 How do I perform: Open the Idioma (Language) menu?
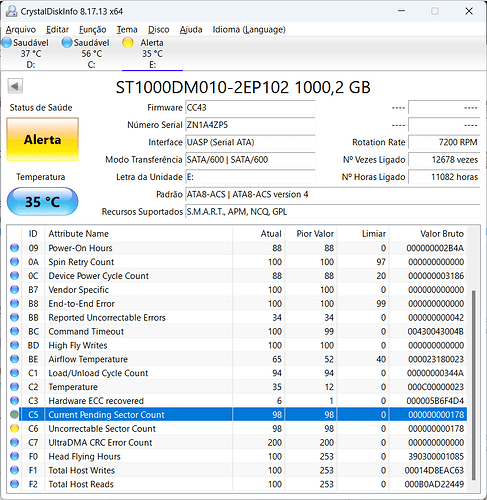coord(249,30)
